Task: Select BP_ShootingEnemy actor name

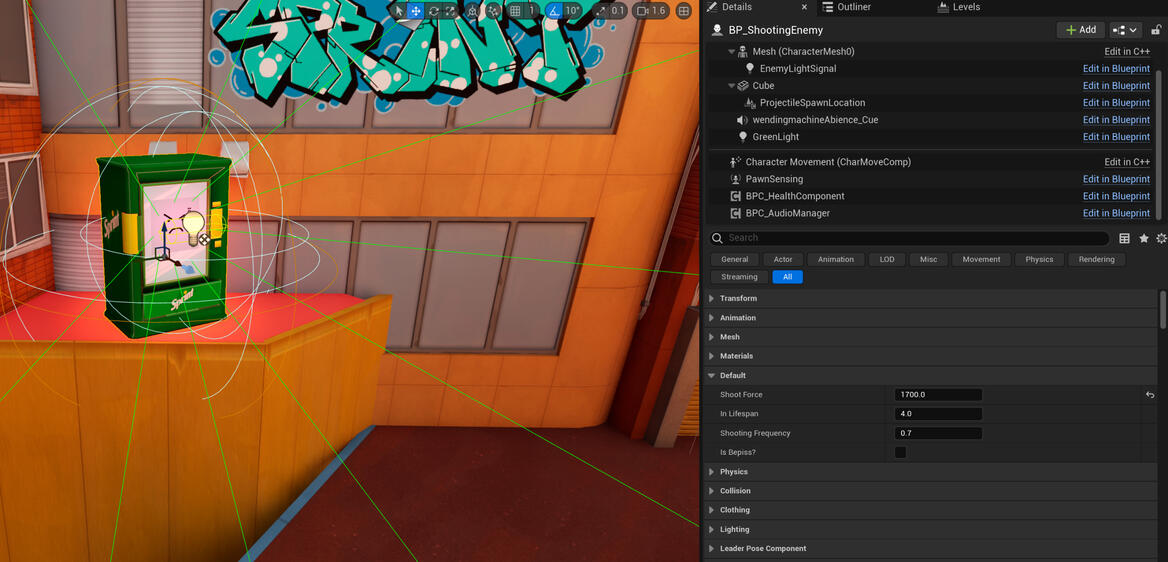Action: (775, 31)
